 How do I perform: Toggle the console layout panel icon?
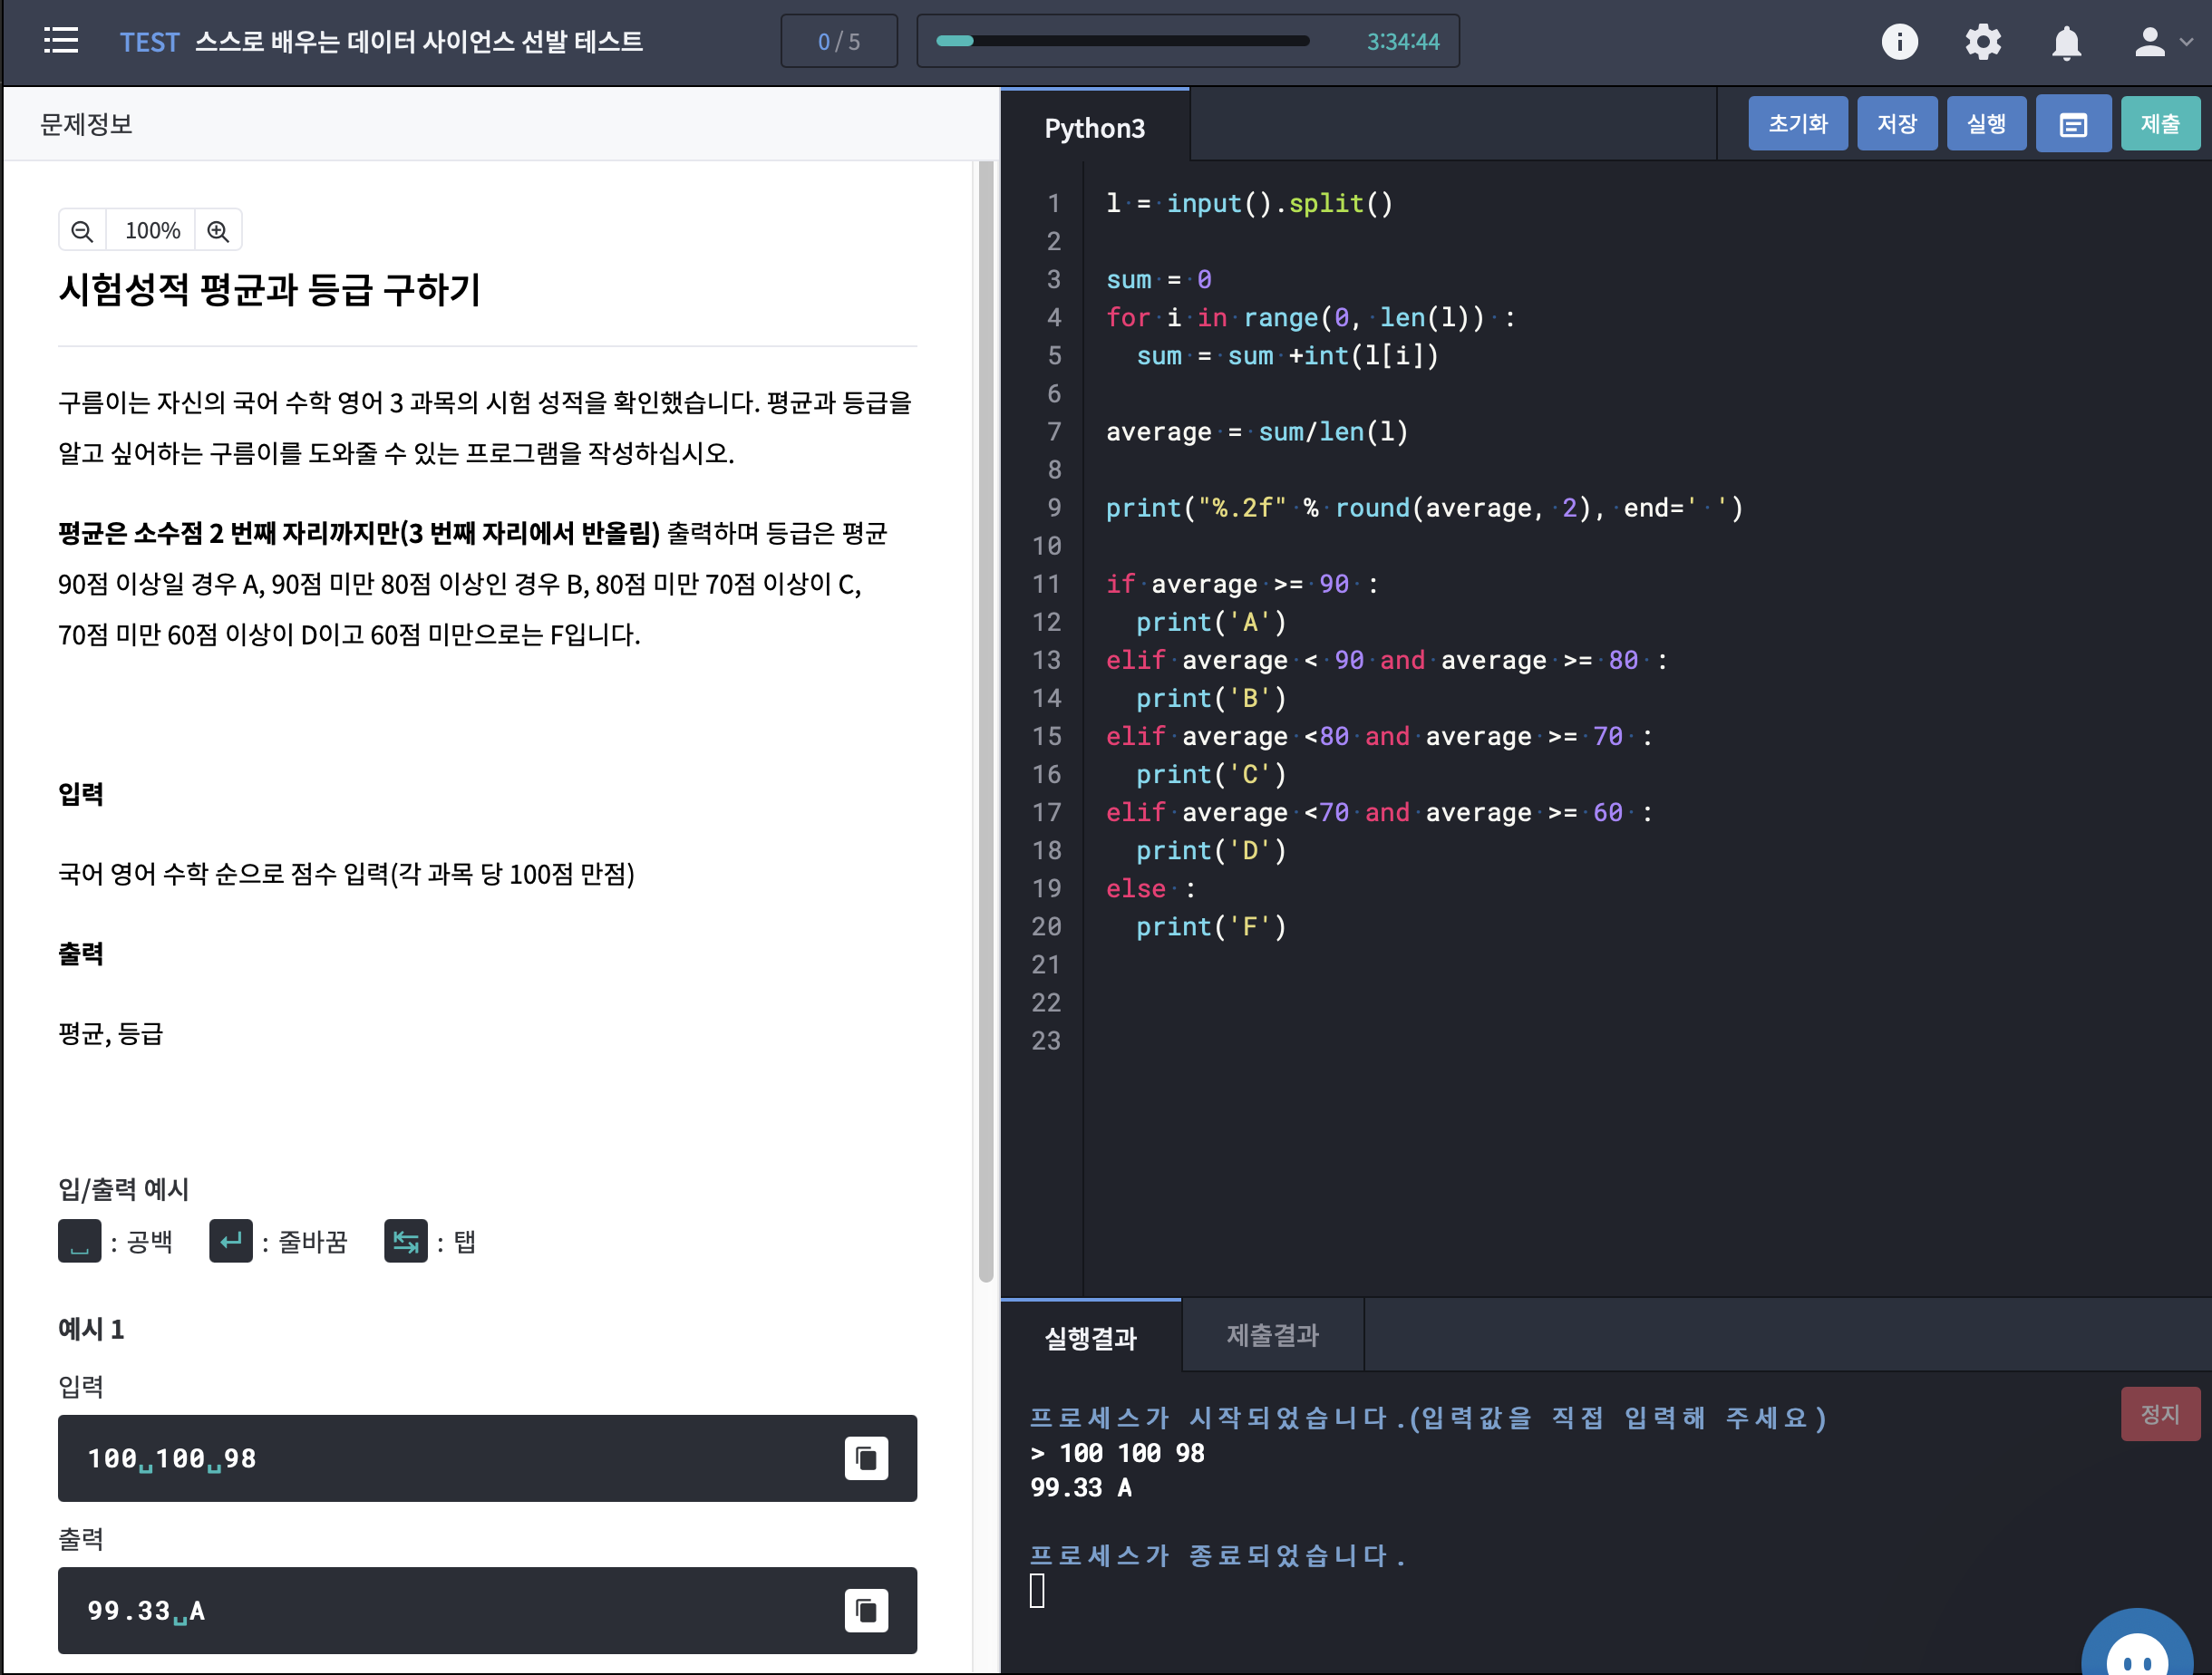pos(2073,124)
